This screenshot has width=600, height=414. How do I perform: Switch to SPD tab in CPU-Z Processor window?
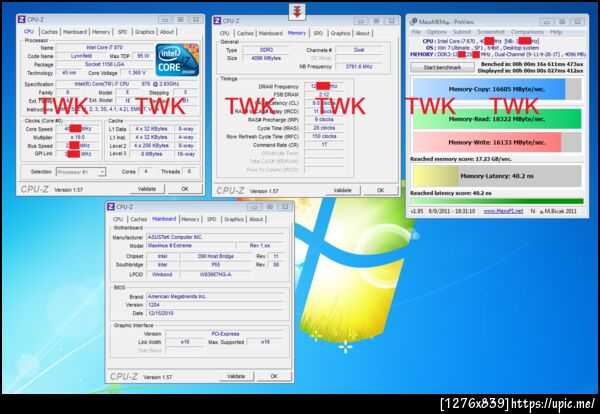tap(122, 32)
